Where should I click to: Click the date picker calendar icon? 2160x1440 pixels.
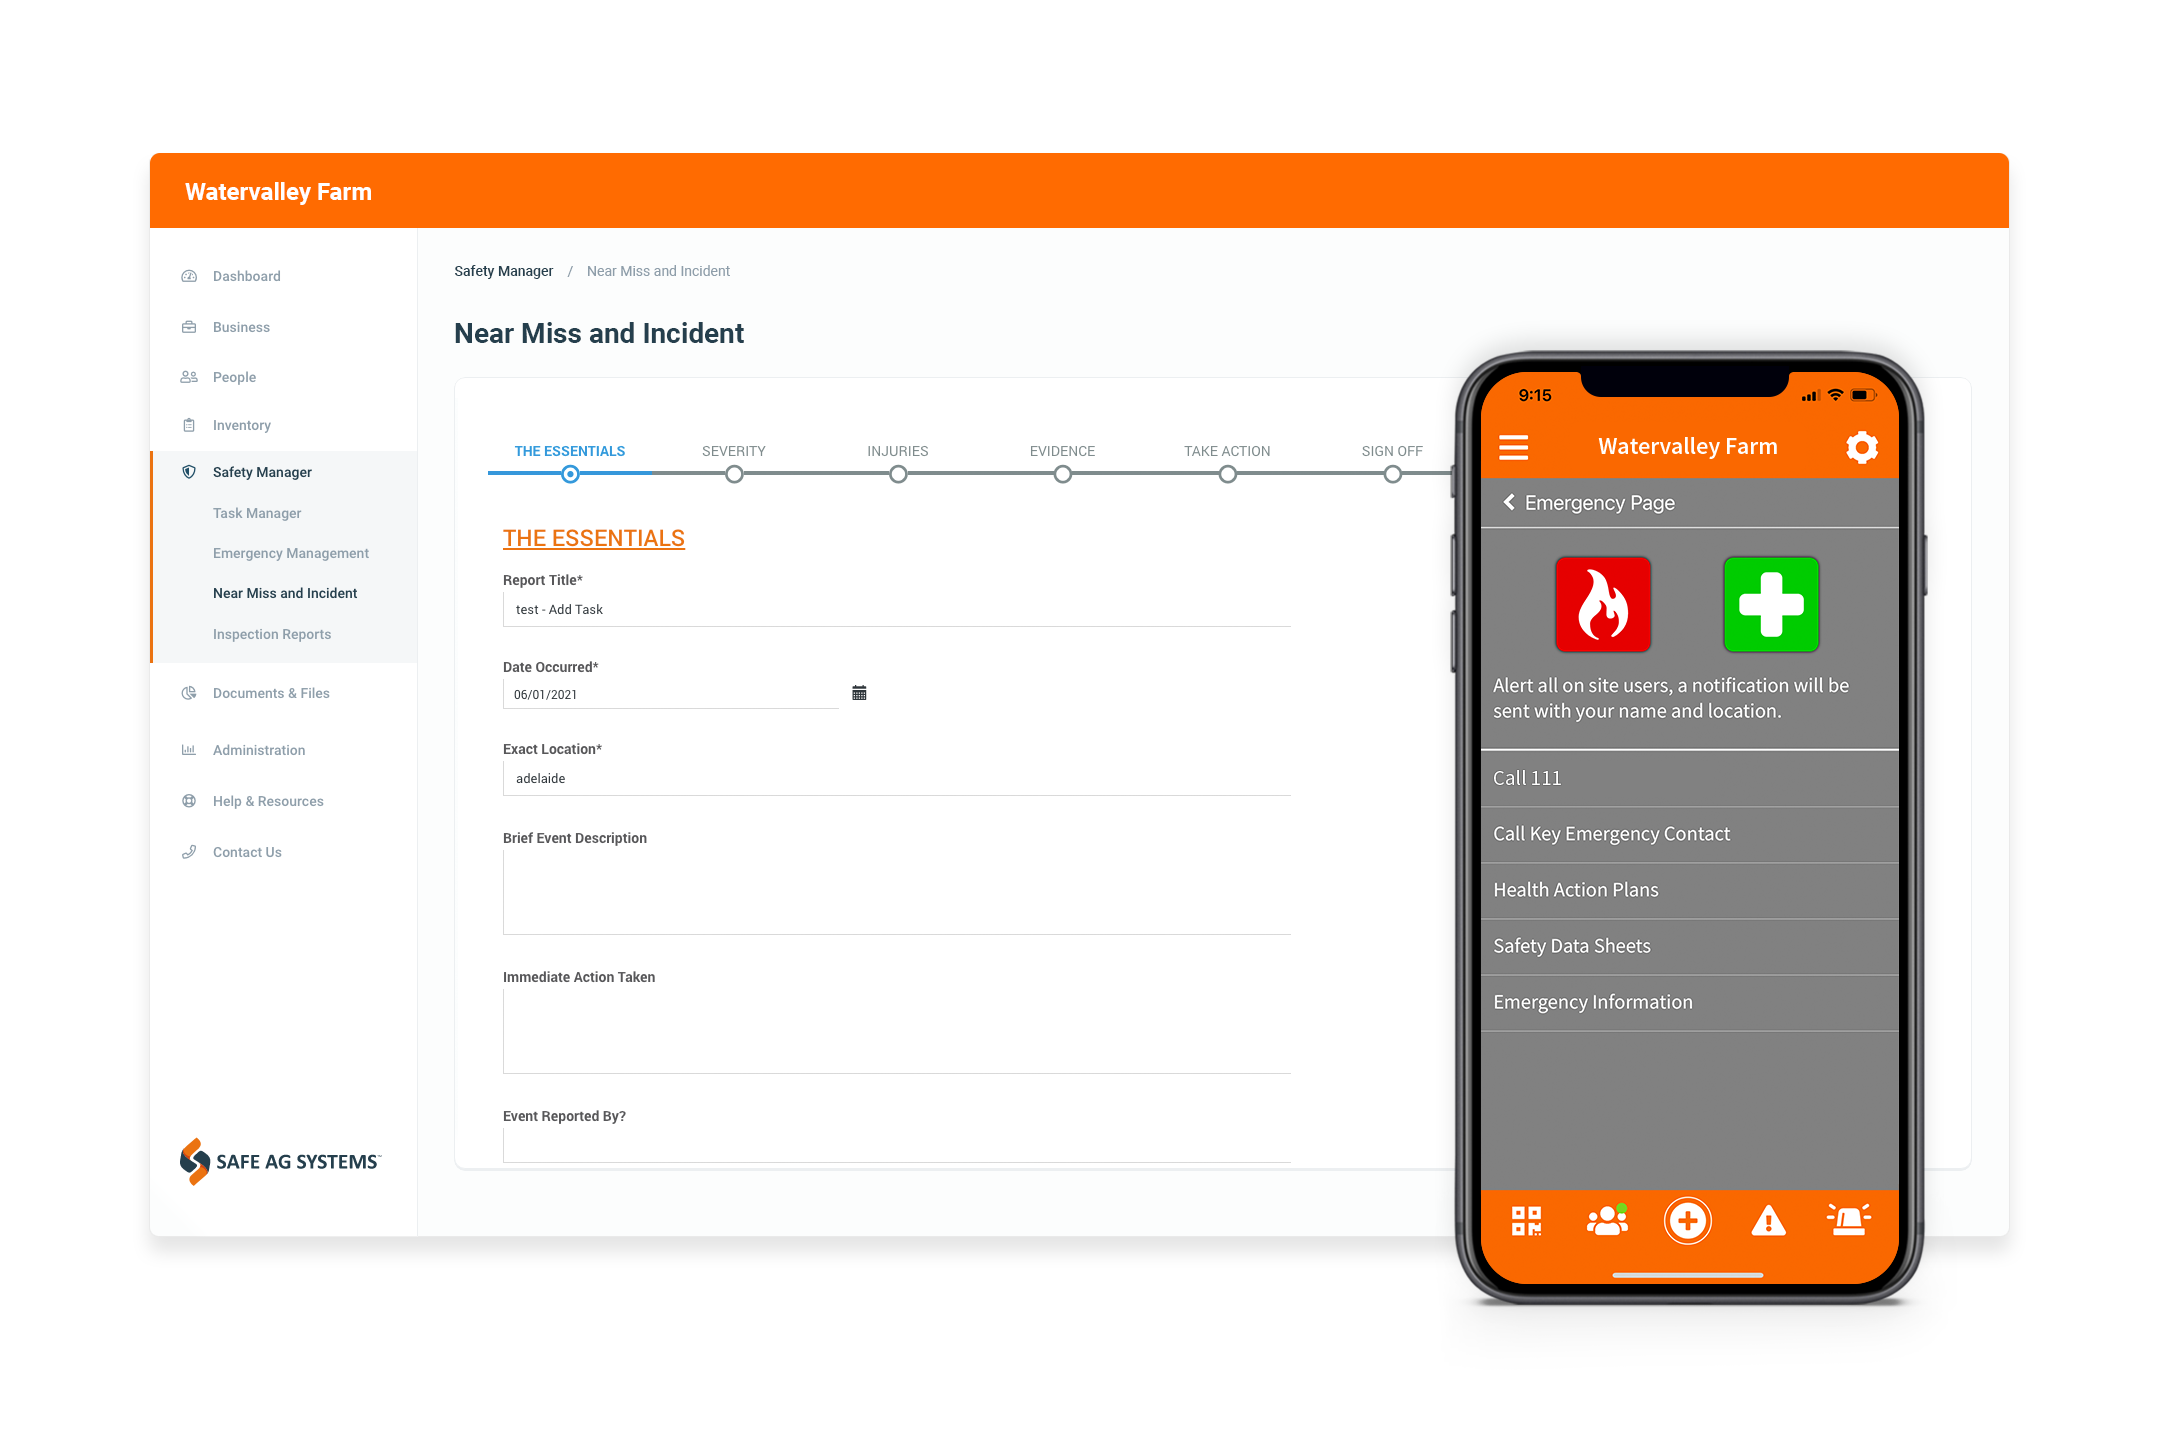pyautogui.click(x=860, y=693)
